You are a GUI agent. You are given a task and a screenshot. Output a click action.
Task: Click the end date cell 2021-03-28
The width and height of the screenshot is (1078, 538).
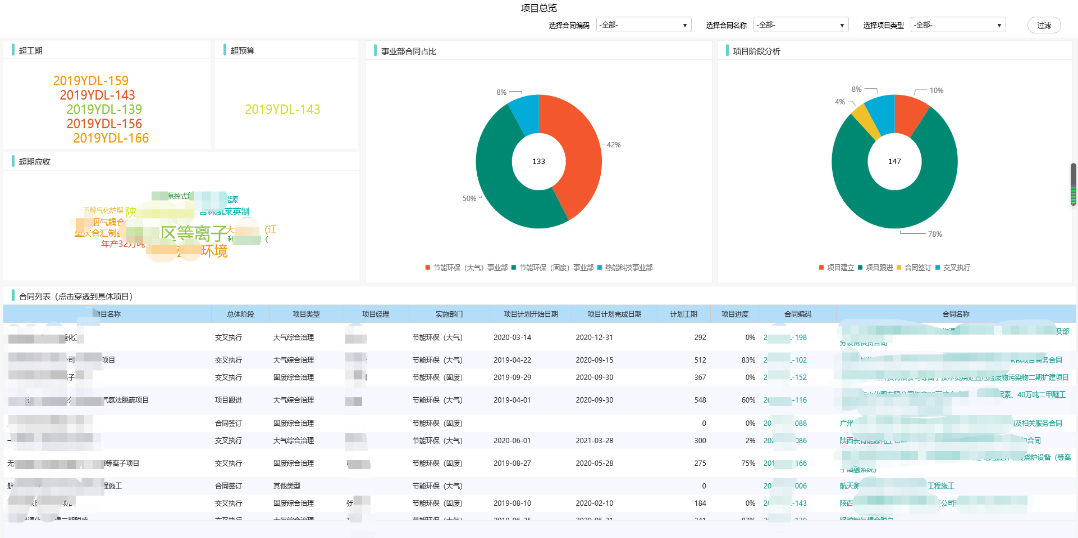(x=593, y=440)
